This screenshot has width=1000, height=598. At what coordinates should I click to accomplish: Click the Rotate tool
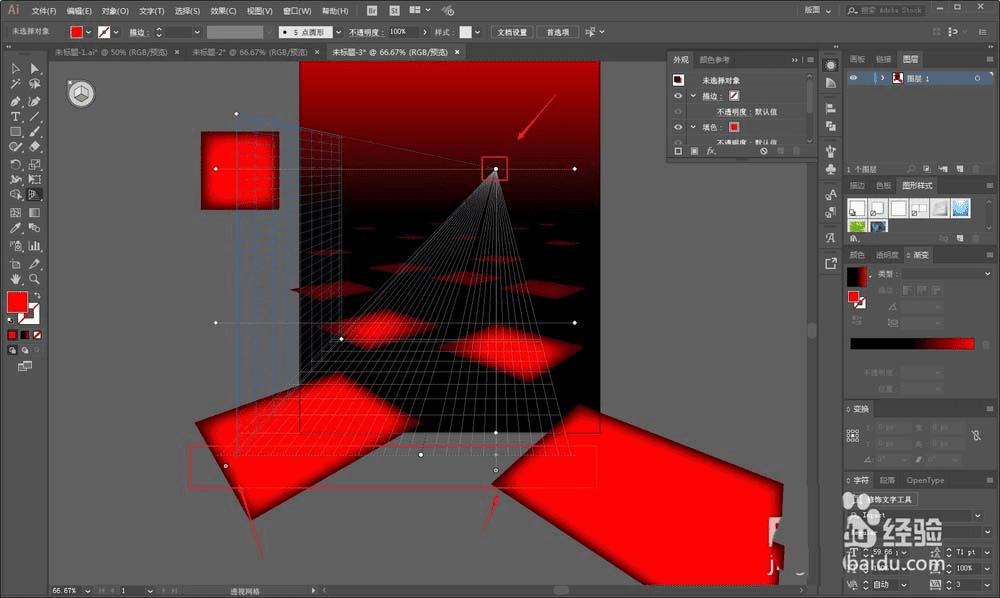click(16, 164)
